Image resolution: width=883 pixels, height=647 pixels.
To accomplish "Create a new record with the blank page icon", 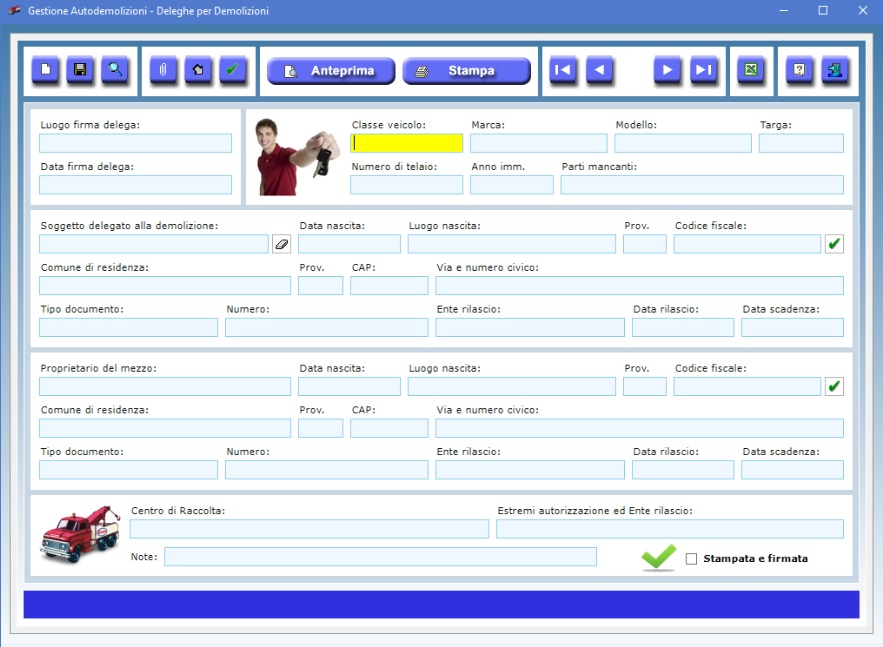I will [x=46, y=70].
